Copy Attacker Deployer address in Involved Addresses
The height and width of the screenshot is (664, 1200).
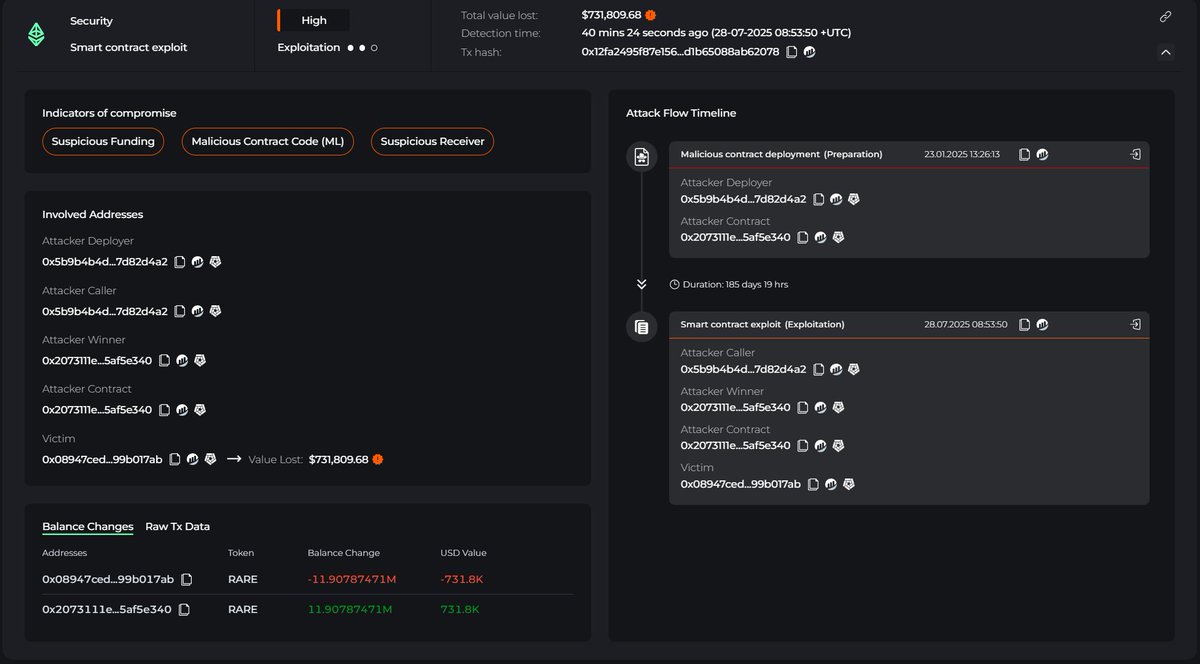(x=180, y=262)
